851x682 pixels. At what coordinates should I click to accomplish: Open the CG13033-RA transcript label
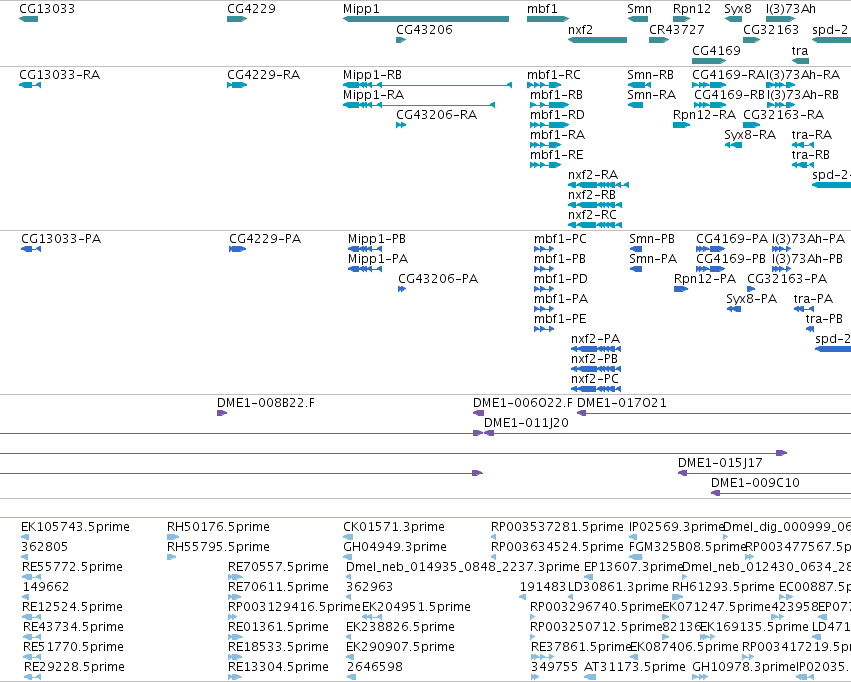point(60,75)
